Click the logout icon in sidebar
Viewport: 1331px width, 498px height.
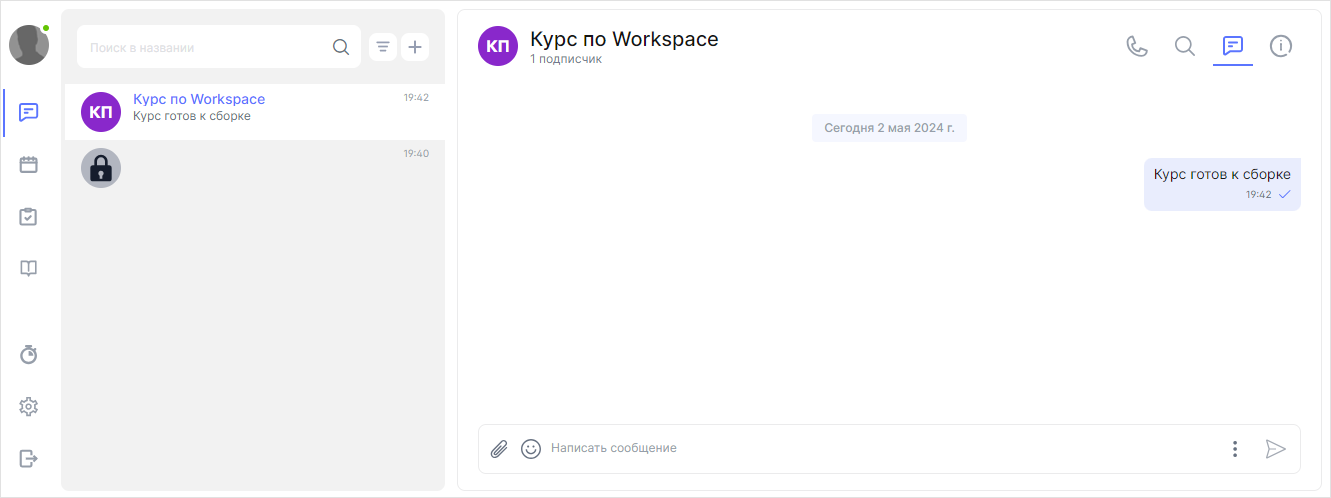point(29,458)
